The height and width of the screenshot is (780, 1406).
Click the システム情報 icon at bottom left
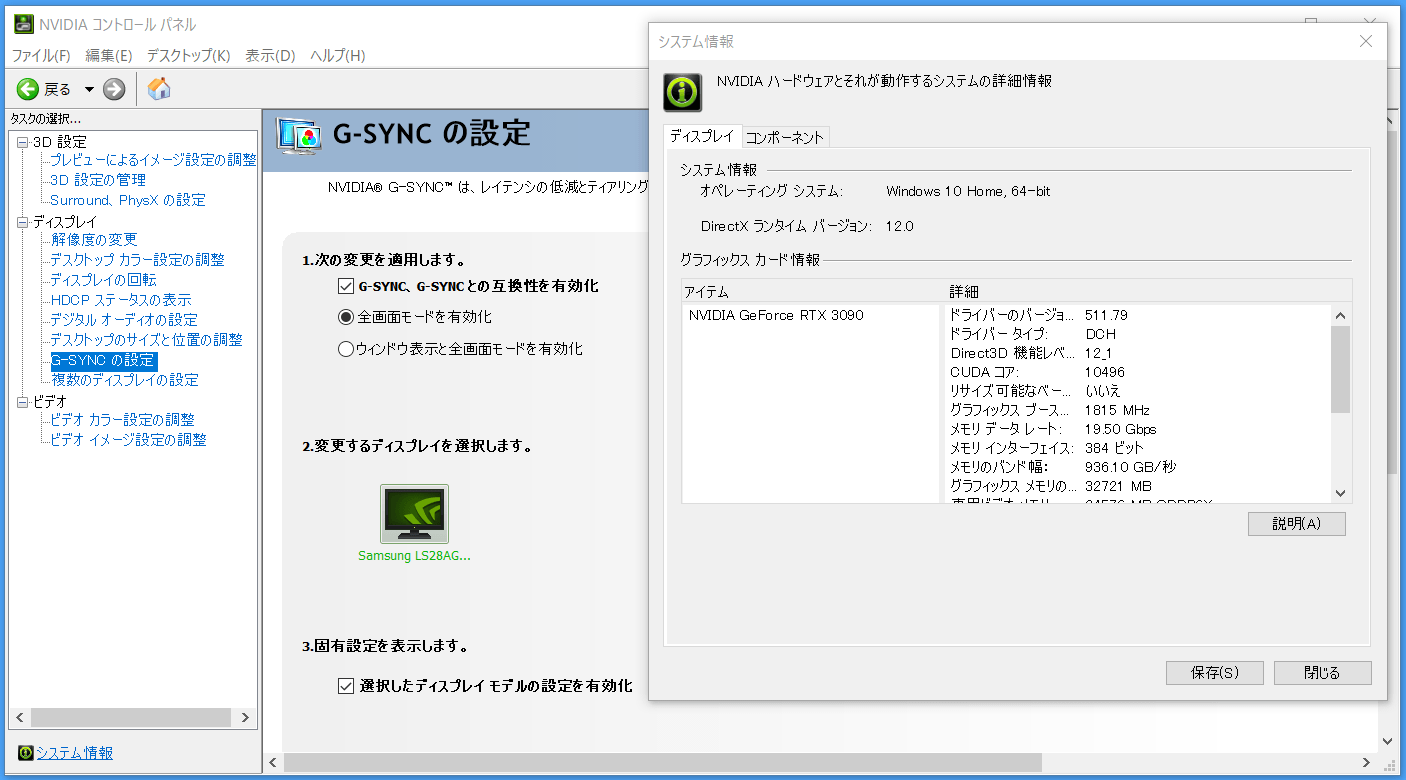(25, 753)
